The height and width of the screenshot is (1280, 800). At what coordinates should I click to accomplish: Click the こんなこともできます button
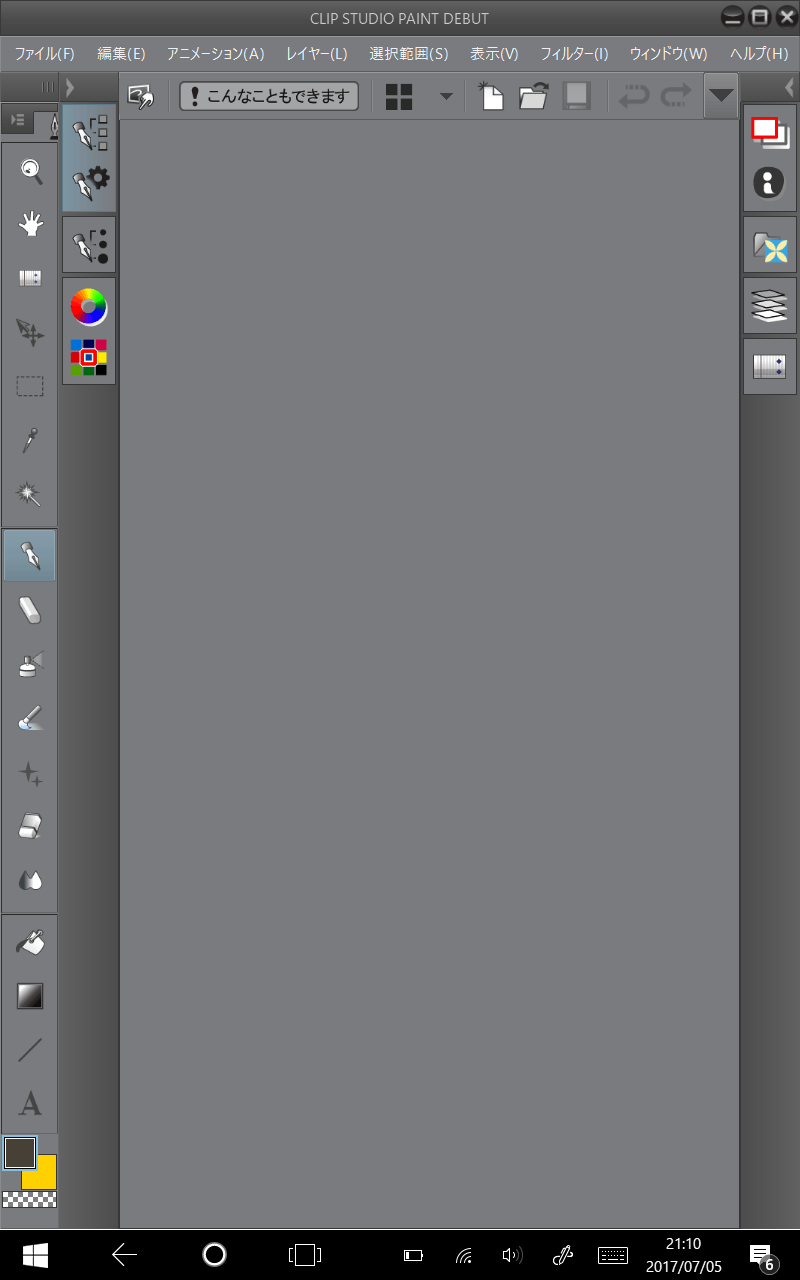pos(268,96)
